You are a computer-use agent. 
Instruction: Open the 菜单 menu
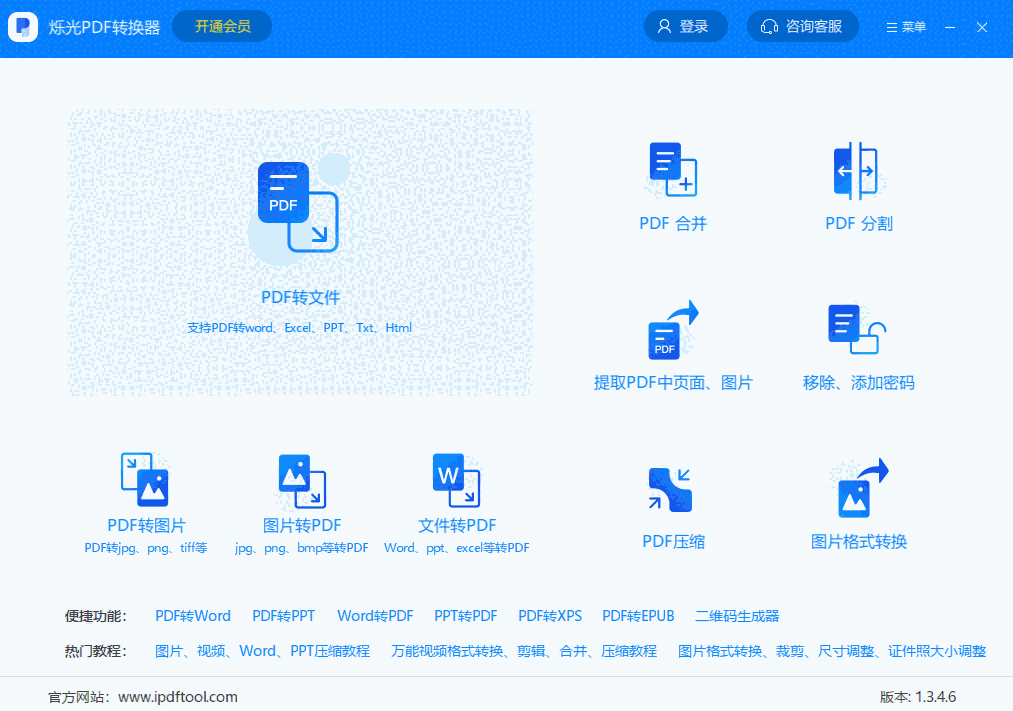coord(905,27)
